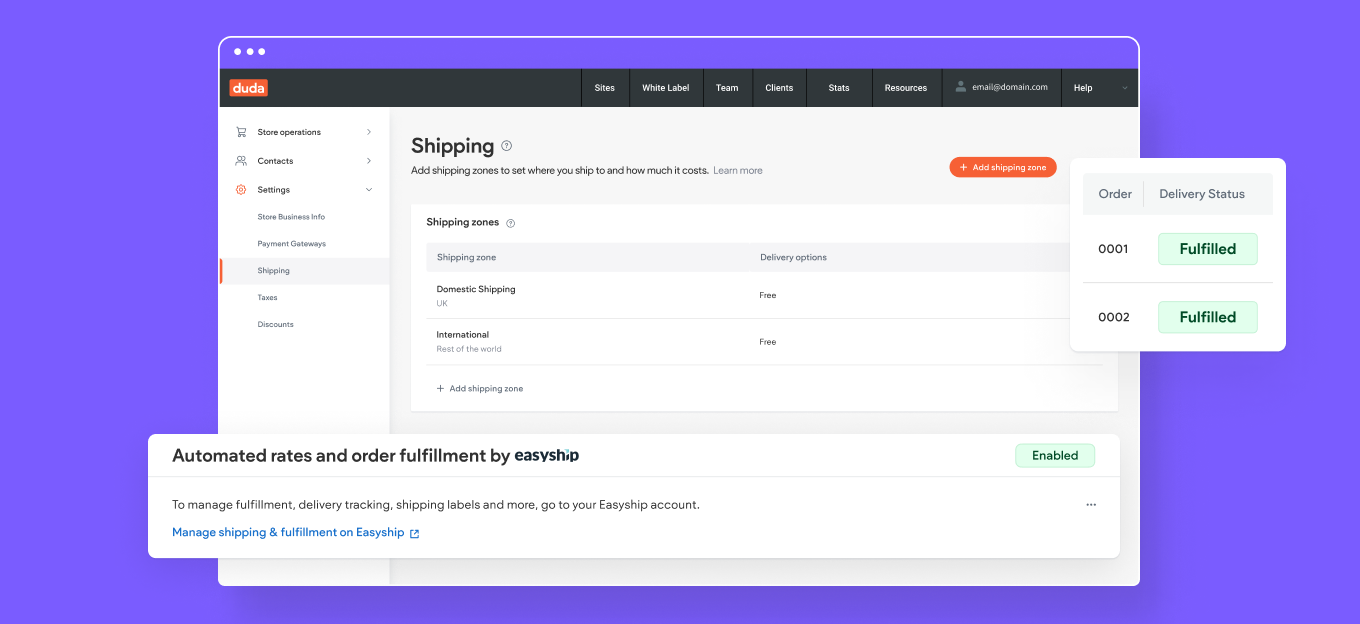This screenshot has width=1360, height=624.
Task: Click the user avatar icon beside email@domain.com
Action: coord(961,87)
